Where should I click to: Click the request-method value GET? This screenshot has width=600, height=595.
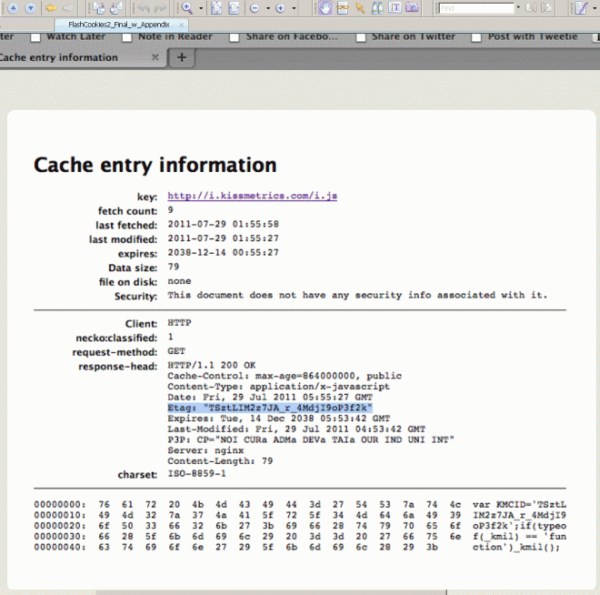pyautogui.click(x=176, y=351)
